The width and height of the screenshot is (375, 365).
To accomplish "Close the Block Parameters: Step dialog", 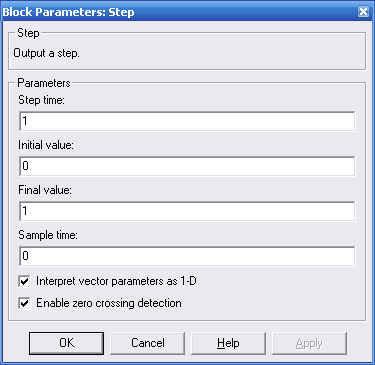I will click(363, 12).
